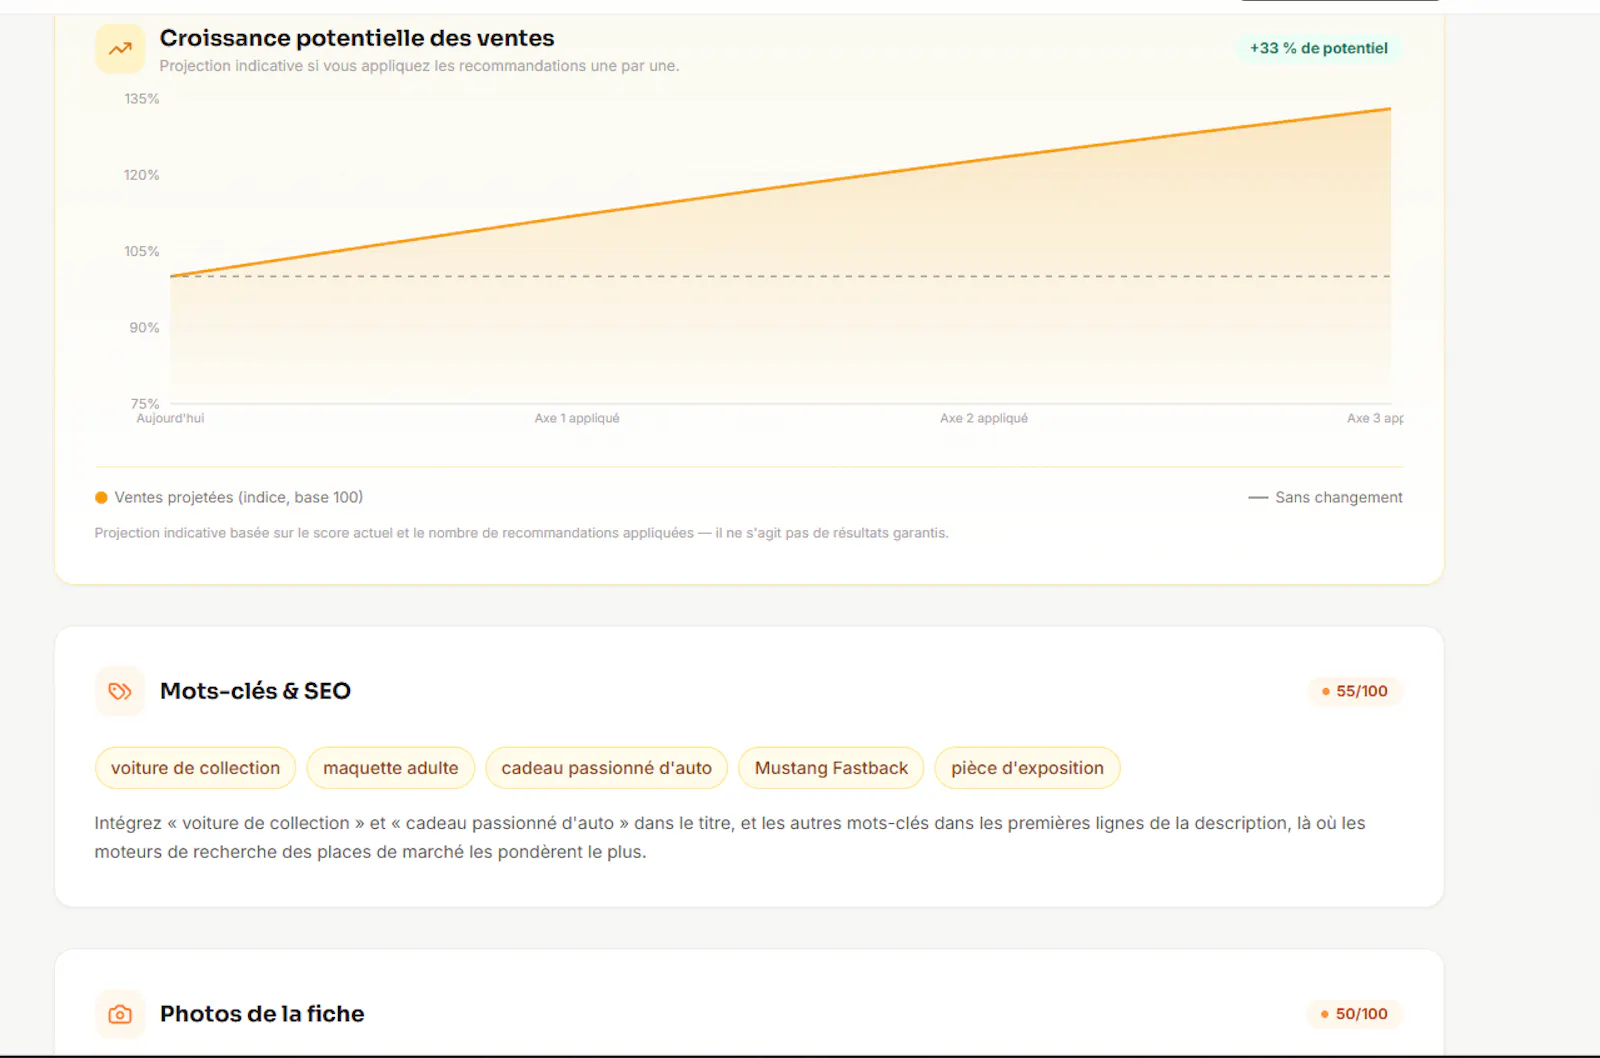Click the dash icon beside Sans changement
Viewport: 1600px width, 1058px height.
(x=1258, y=497)
